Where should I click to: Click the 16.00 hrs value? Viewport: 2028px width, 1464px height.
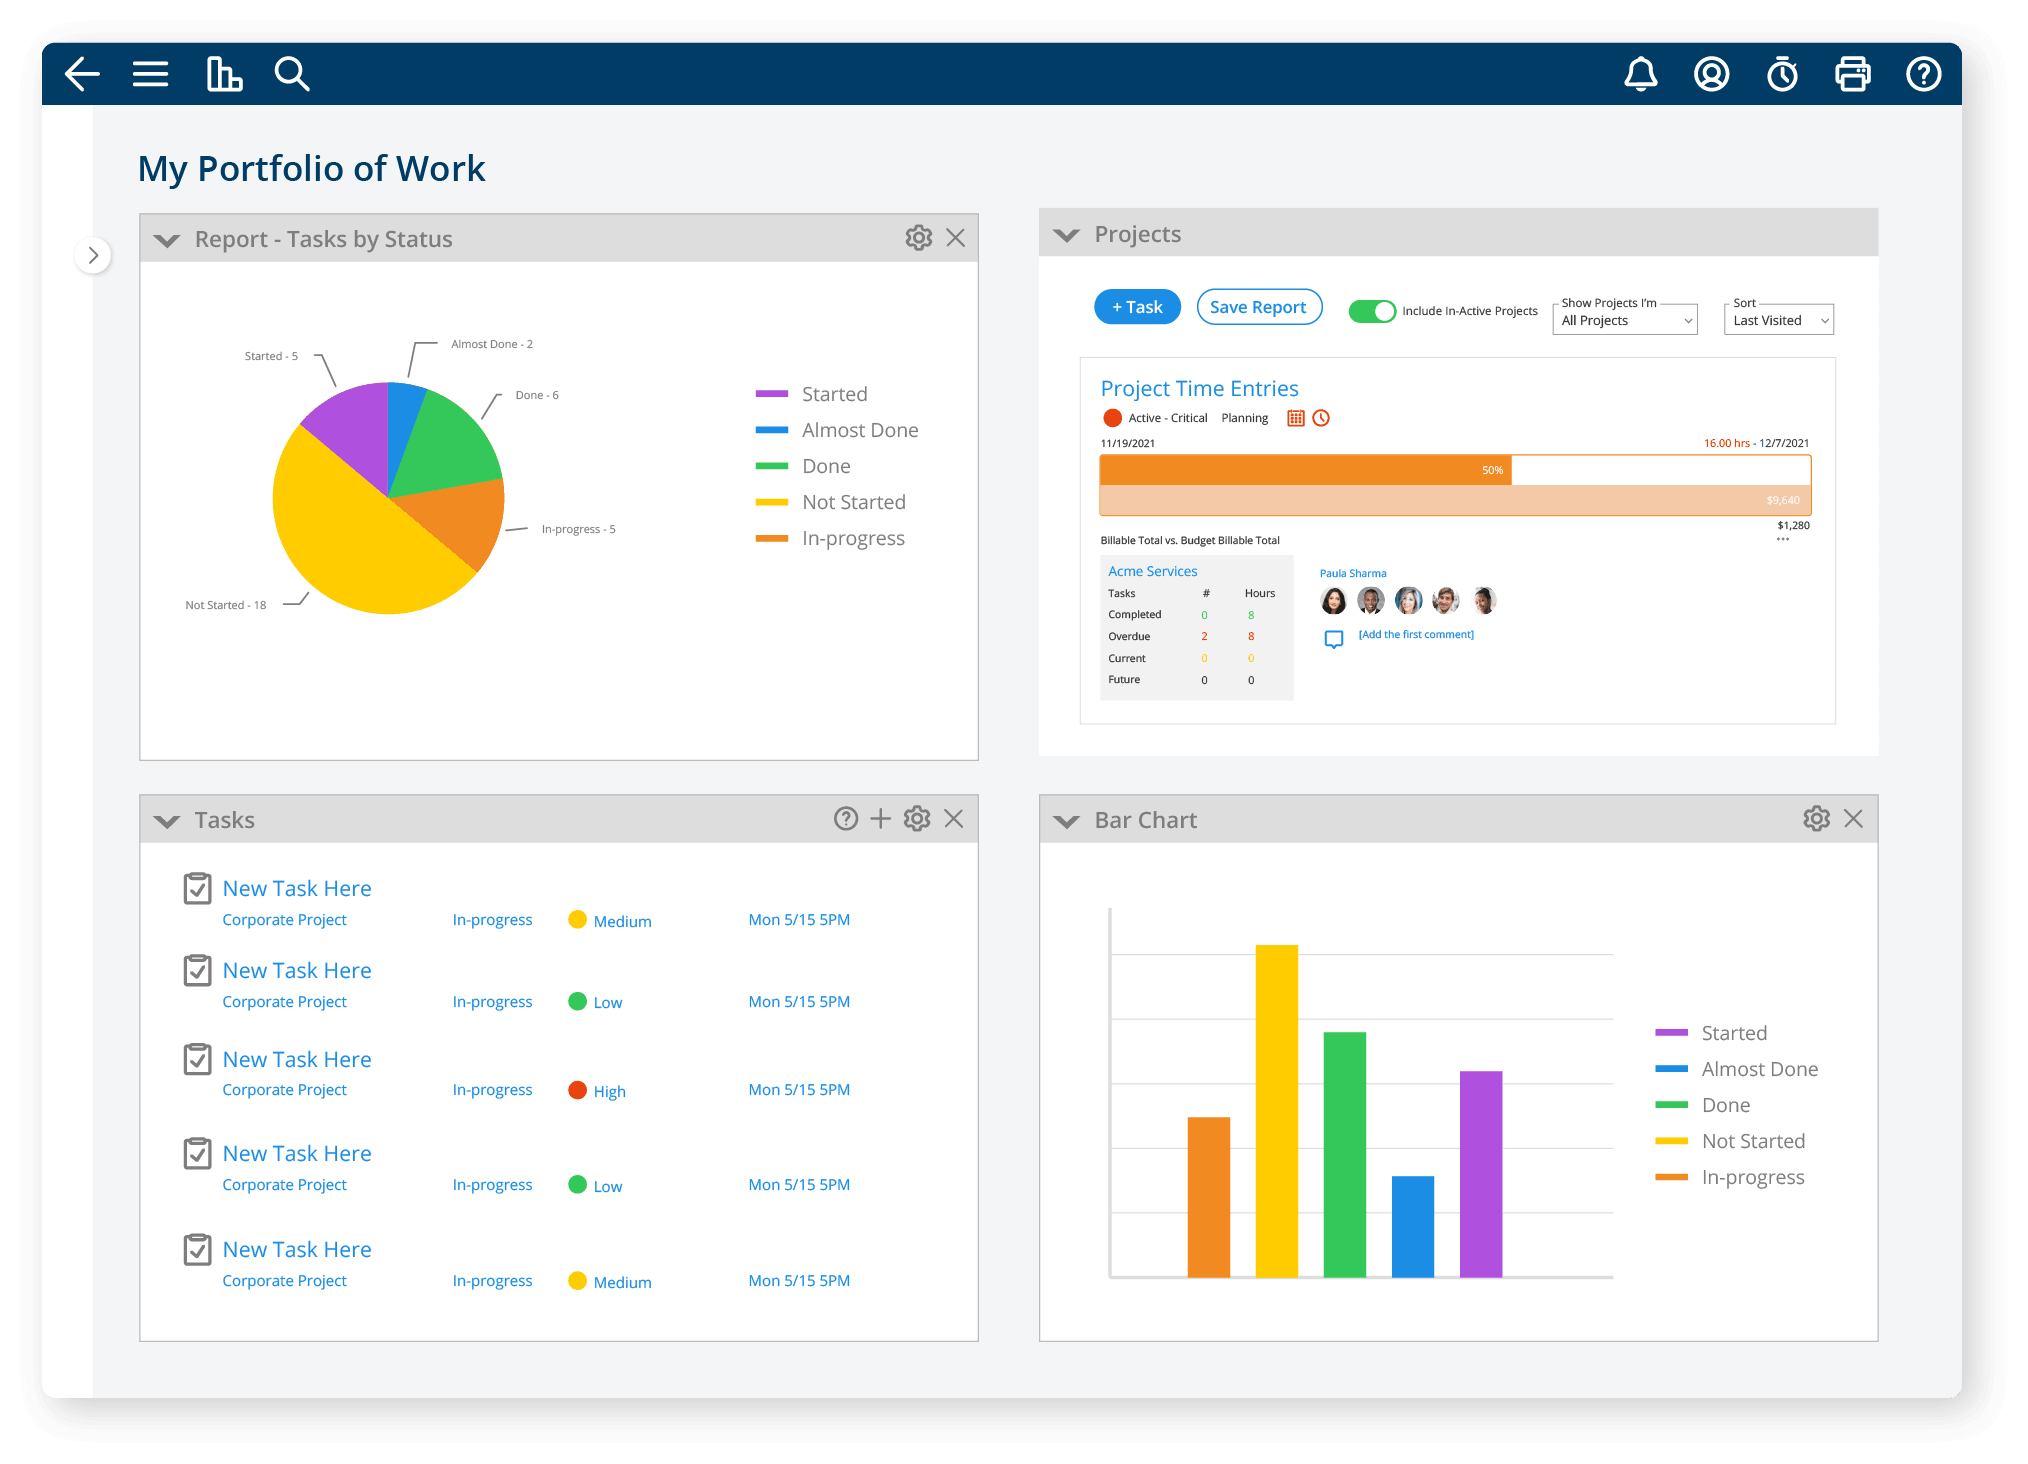click(1727, 443)
